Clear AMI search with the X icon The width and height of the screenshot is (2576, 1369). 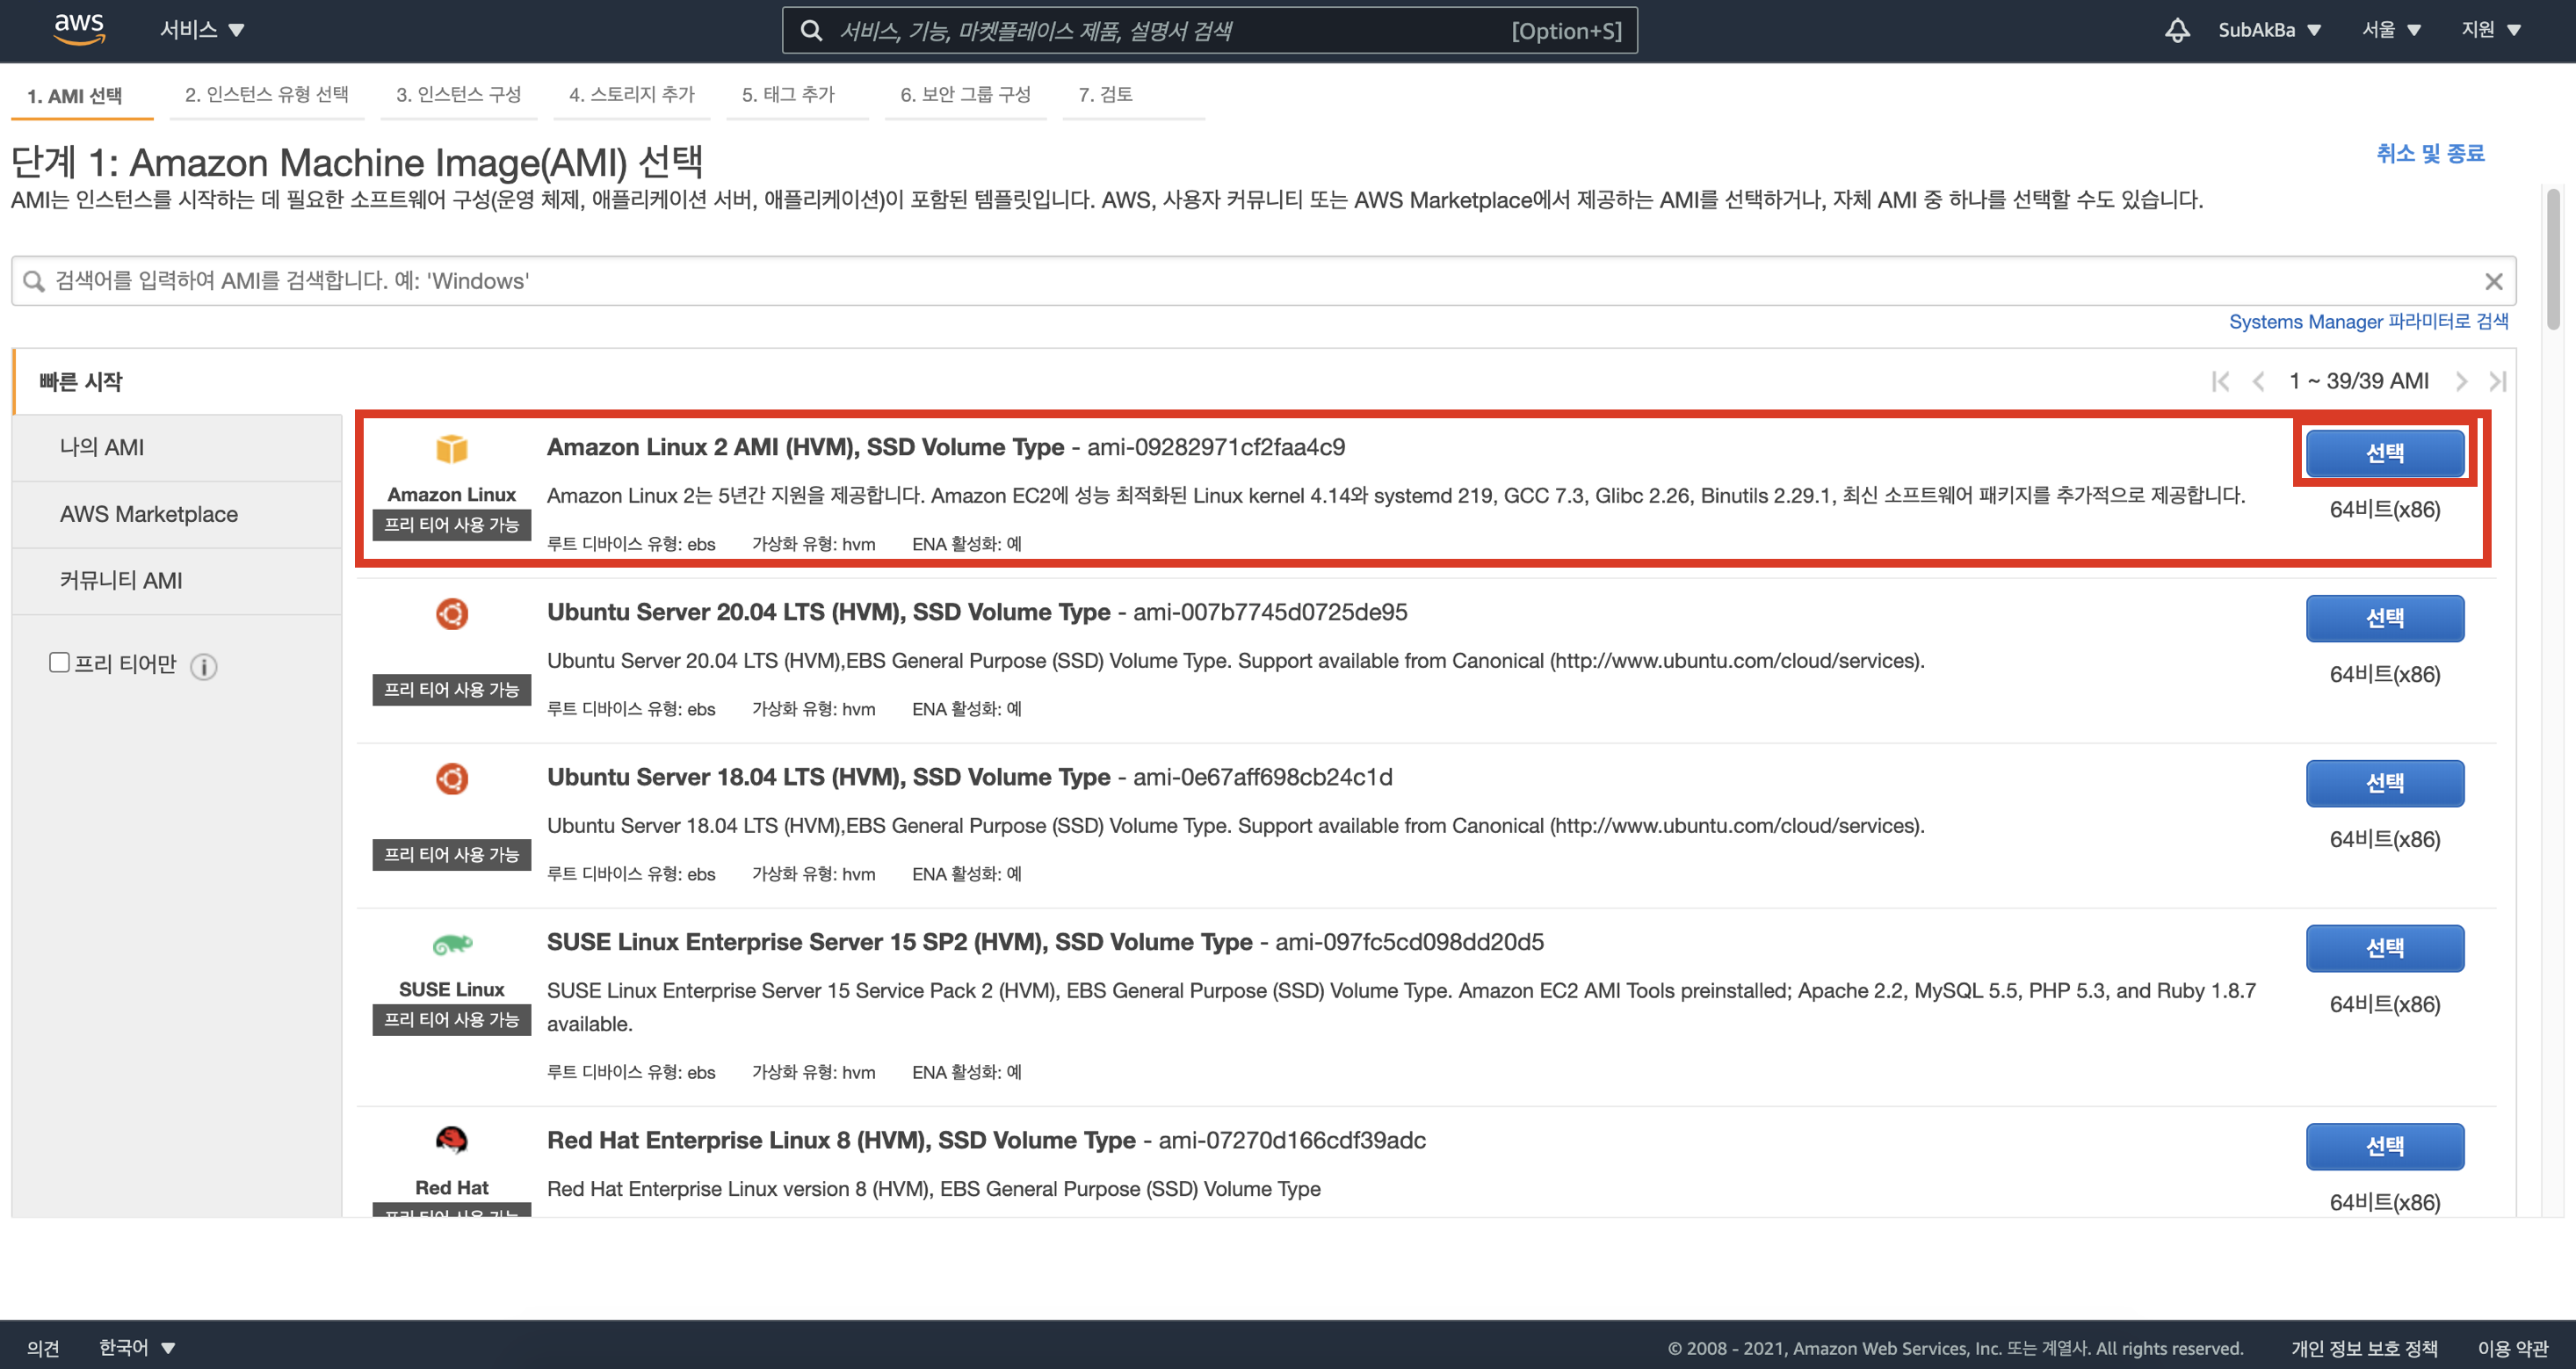click(2493, 282)
